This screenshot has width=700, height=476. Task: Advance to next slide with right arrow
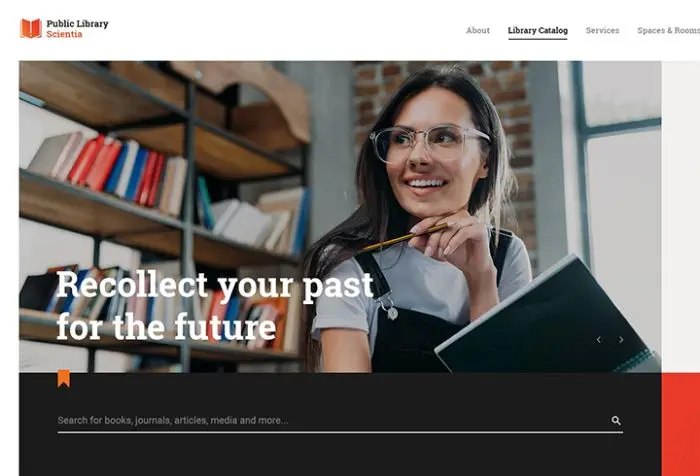tap(621, 339)
